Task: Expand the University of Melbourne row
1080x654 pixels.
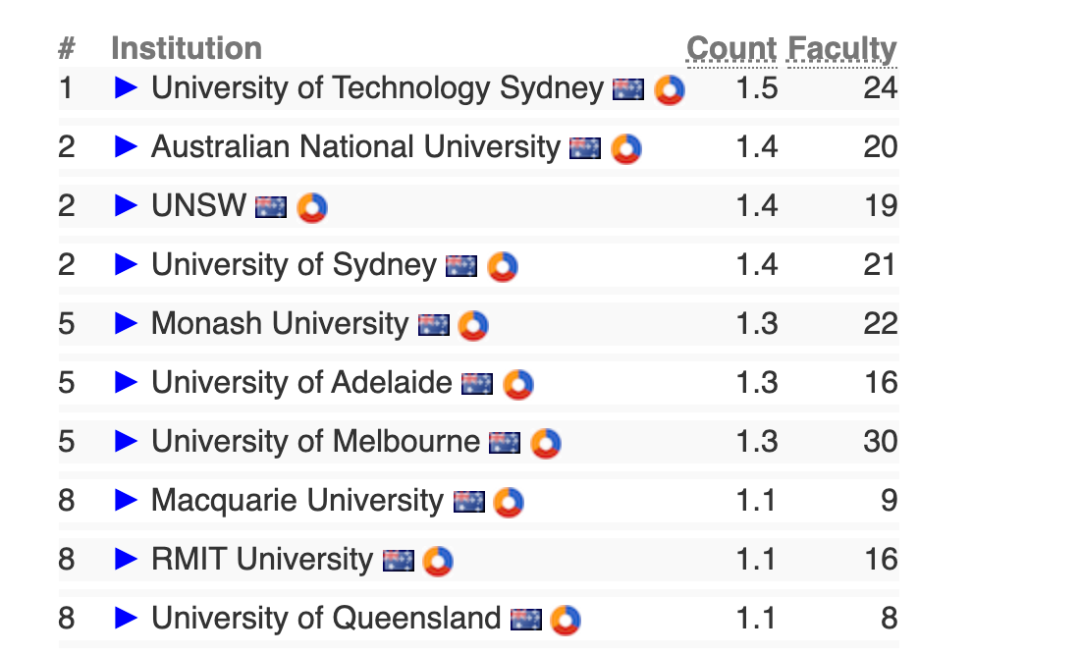Action: [x=126, y=441]
